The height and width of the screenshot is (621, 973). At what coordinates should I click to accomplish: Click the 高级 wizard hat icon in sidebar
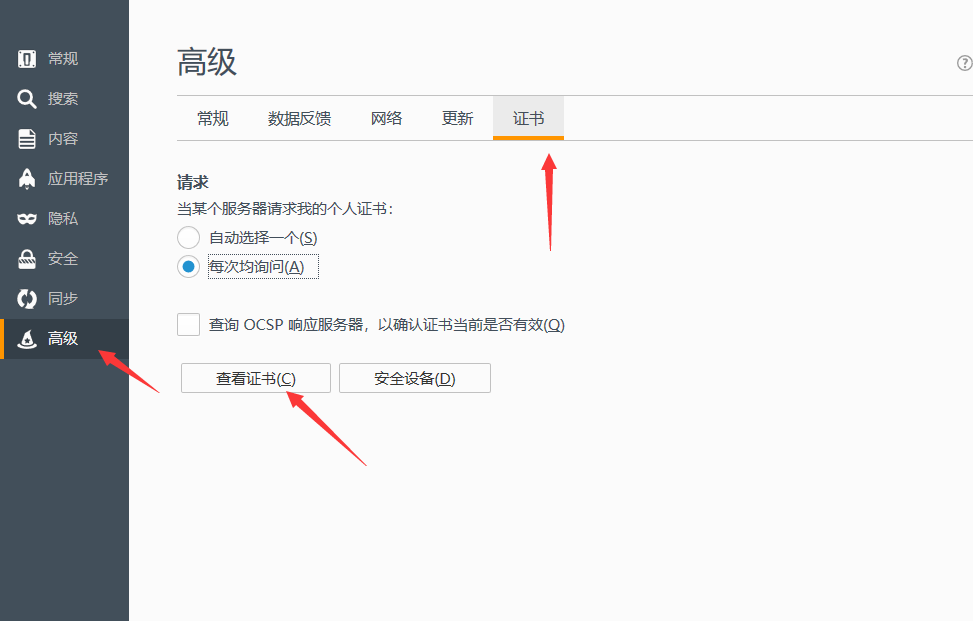click(27, 339)
